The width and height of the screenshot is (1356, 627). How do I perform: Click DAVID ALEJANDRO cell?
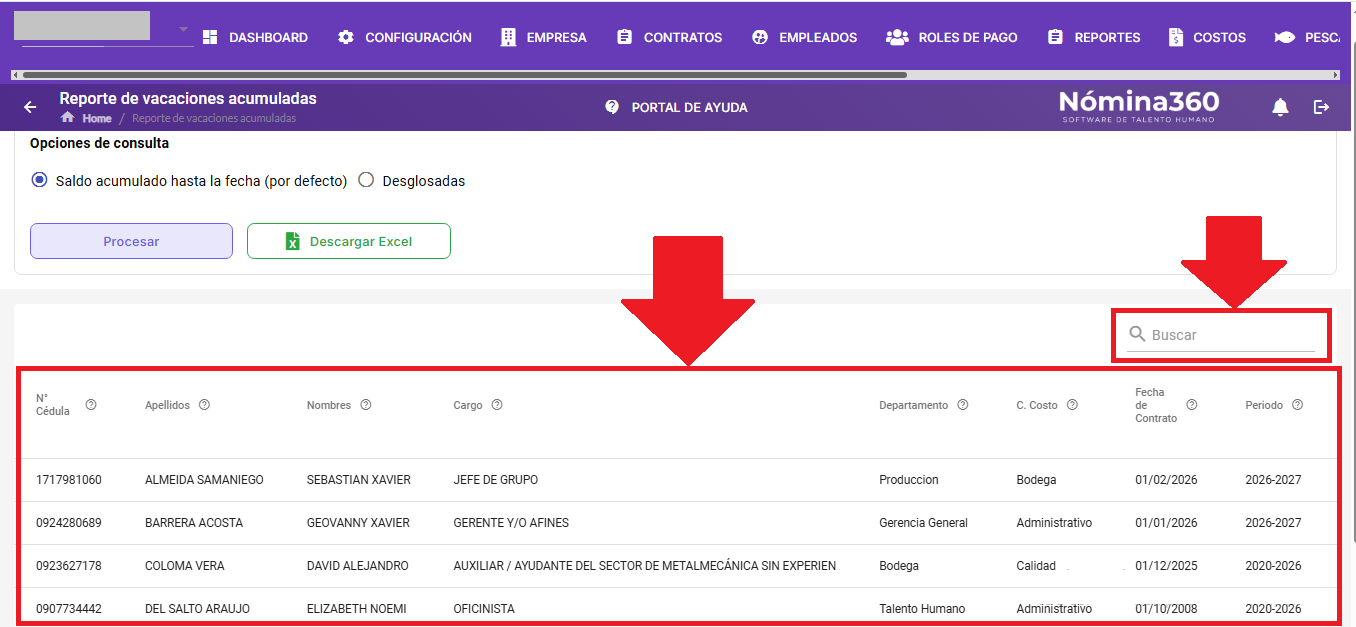tap(358, 566)
